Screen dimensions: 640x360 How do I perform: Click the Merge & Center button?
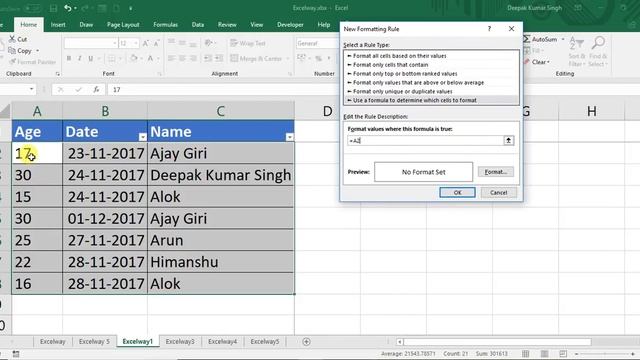tap(256, 58)
